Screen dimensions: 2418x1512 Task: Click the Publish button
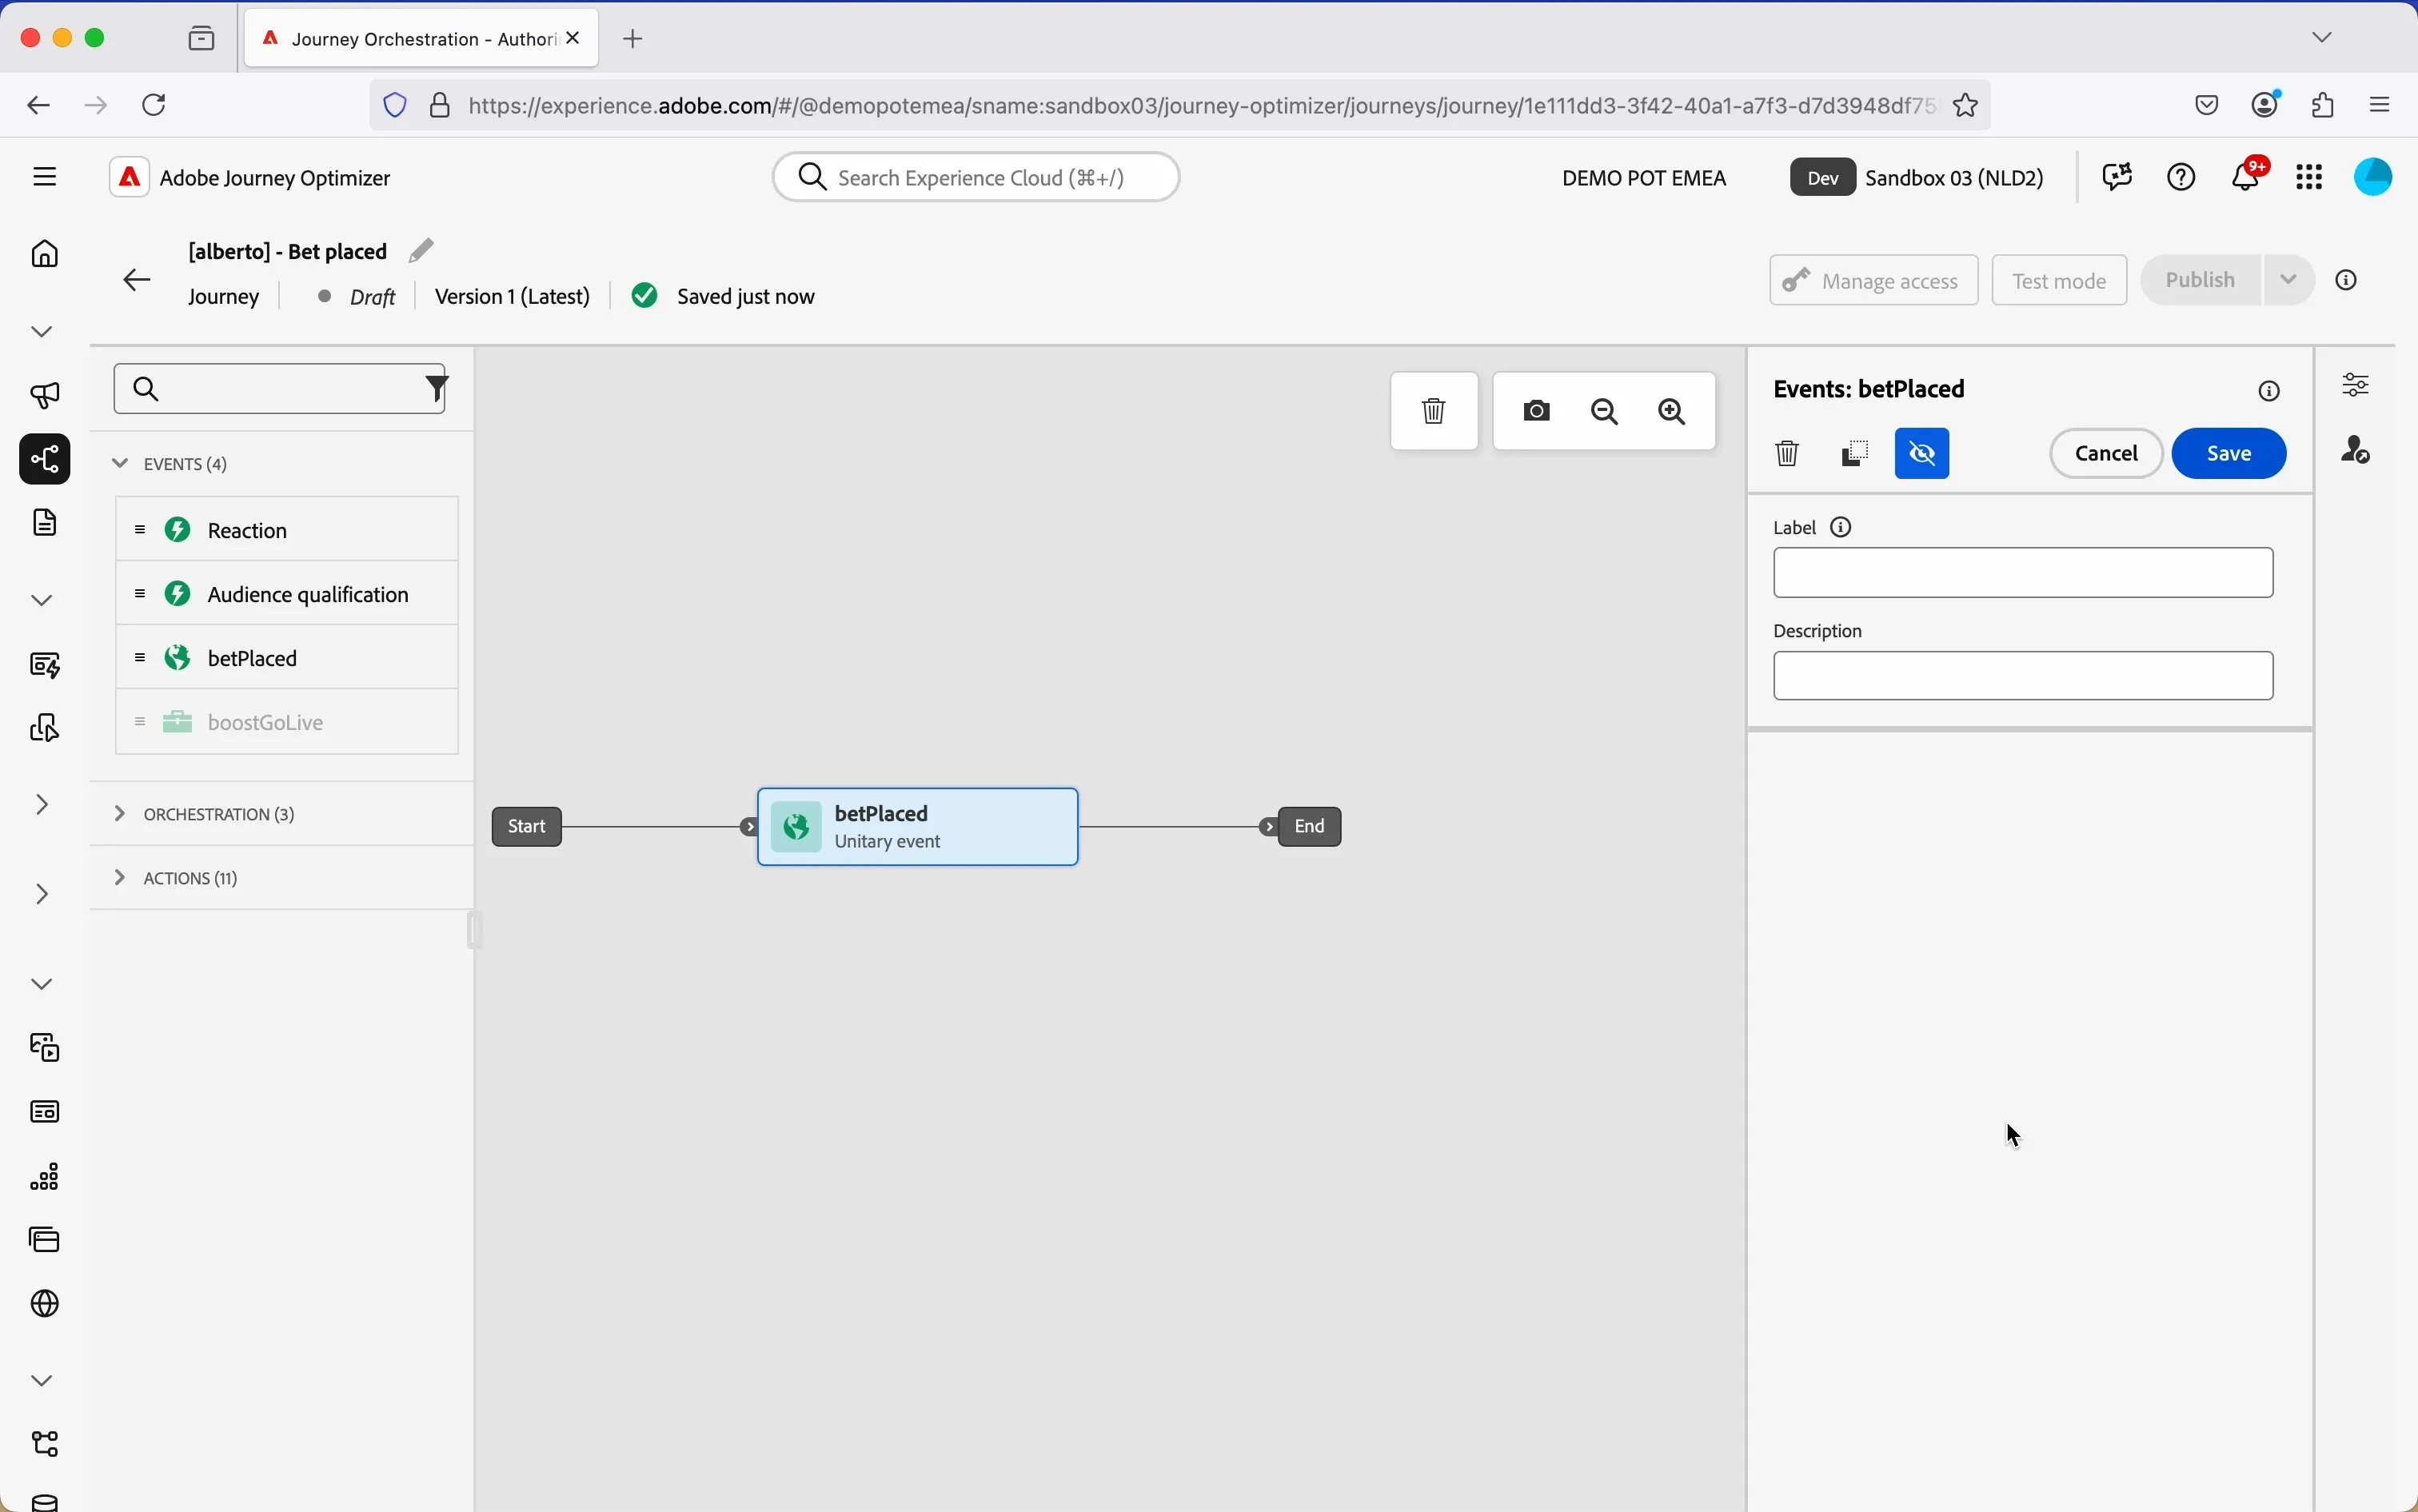pyautogui.click(x=2201, y=280)
